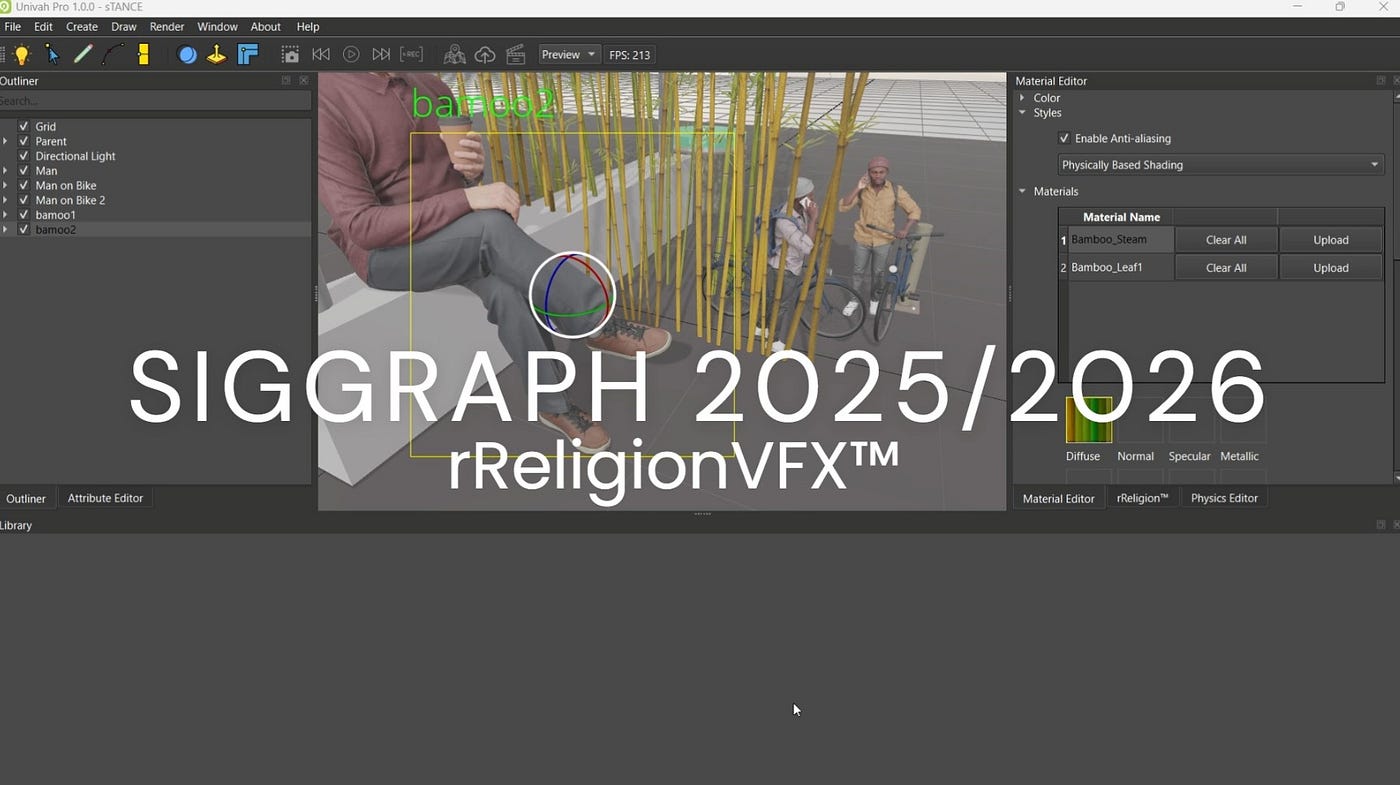The image size is (1400, 785).
Task: Click Clear All for Bamboo_Leaf1
Action: coord(1226,268)
